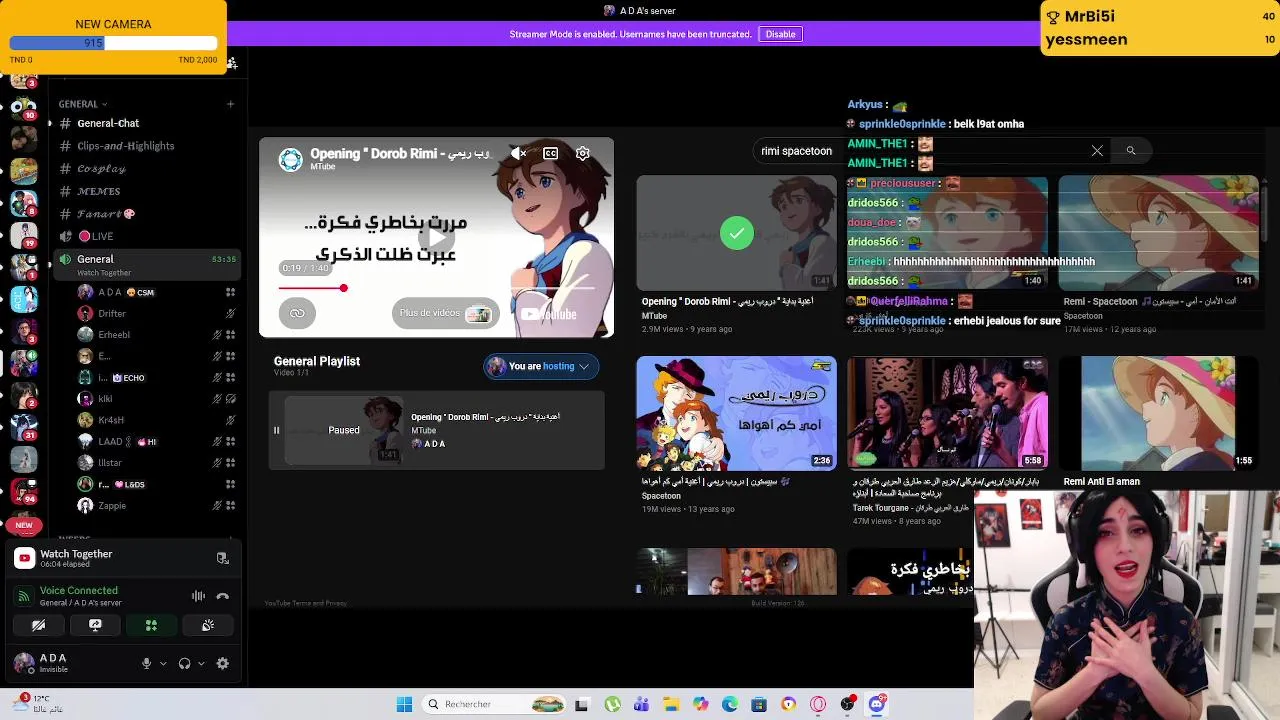Click the red video progress slider handle
Screen dimensions: 1280x720
(343, 288)
